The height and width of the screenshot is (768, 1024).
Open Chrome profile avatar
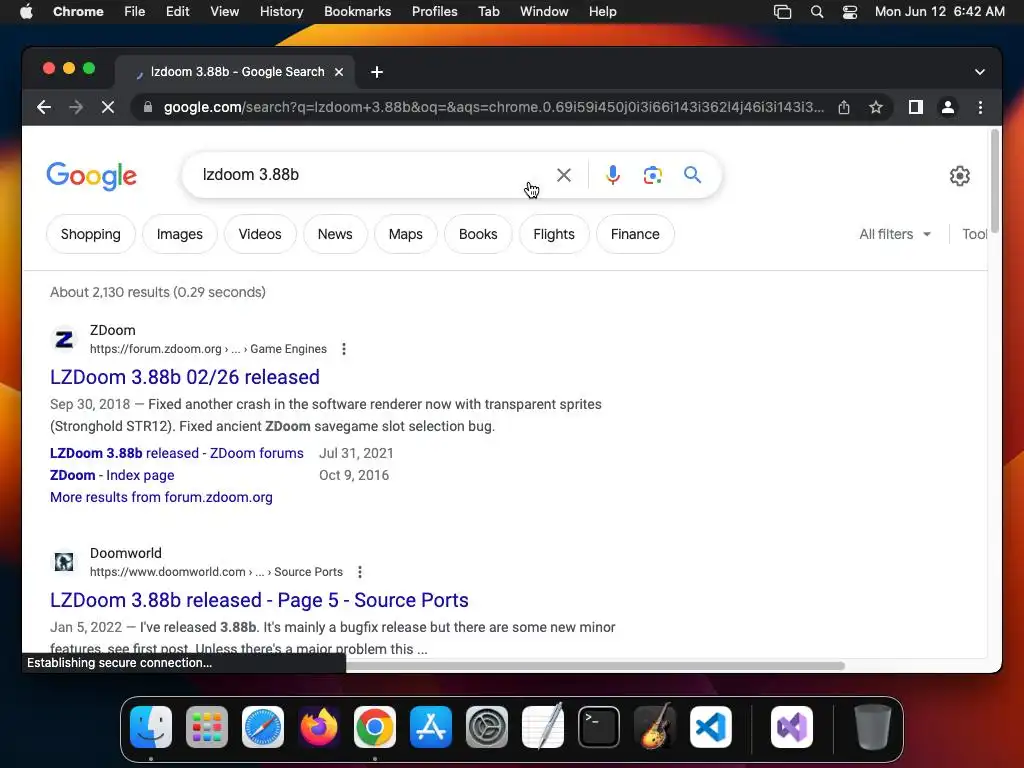point(948,107)
